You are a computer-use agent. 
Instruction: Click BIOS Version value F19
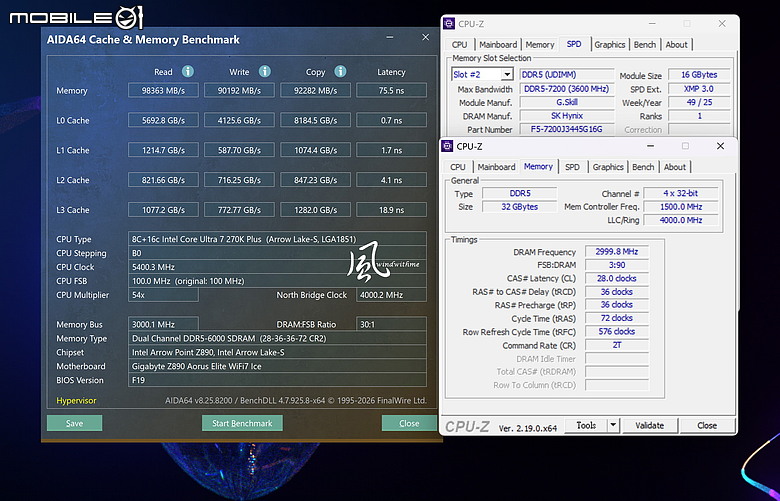(x=277, y=380)
